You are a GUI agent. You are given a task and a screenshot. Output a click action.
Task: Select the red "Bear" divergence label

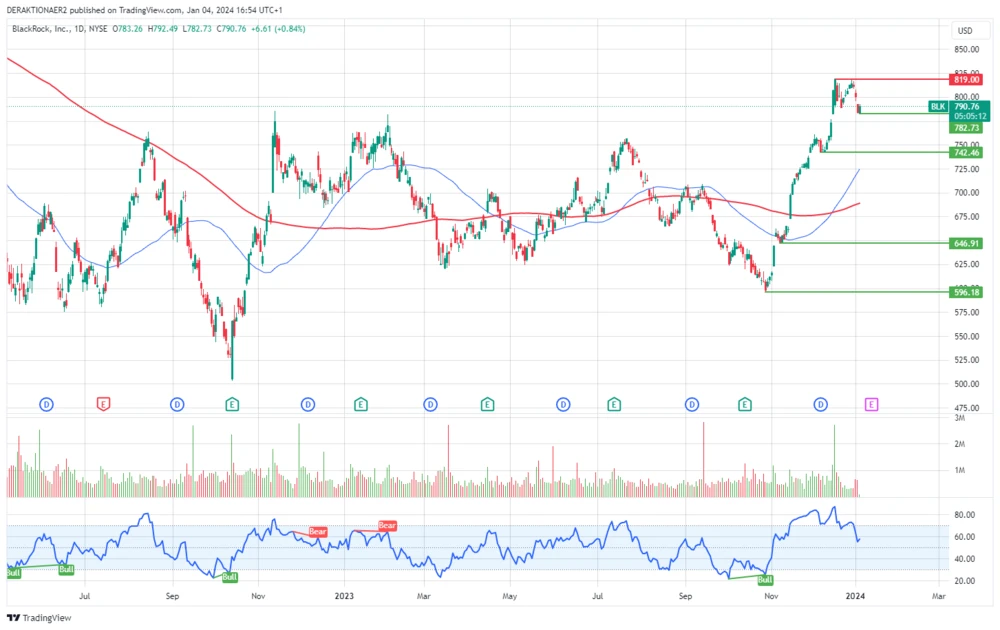[x=316, y=531]
